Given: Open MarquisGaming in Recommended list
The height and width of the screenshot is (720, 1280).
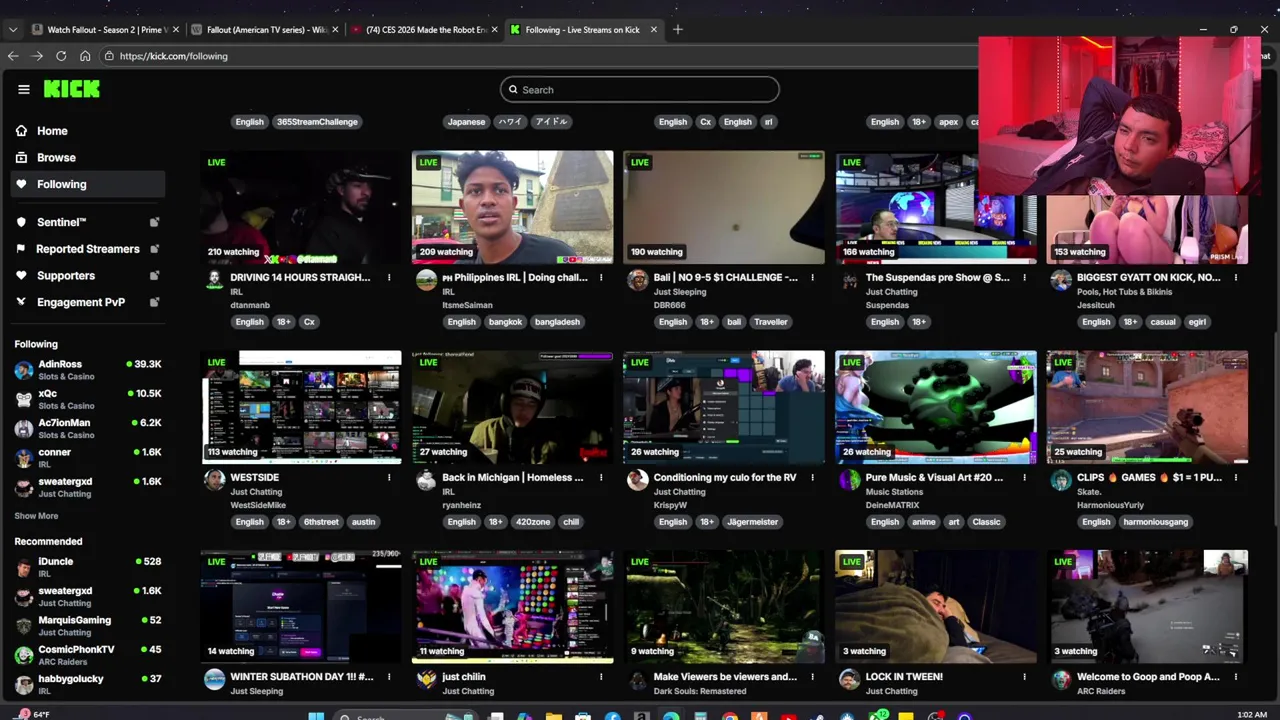Looking at the screenshot, I should tap(88, 626).
